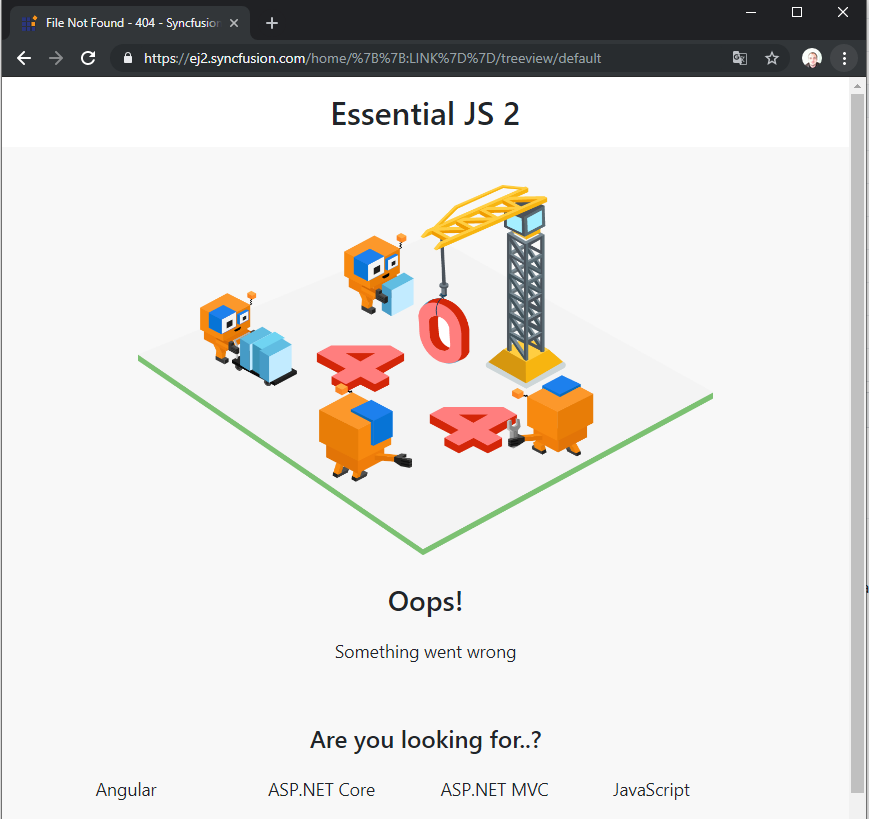Reload the current page
The width and height of the screenshot is (869, 819).
tap(88, 58)
